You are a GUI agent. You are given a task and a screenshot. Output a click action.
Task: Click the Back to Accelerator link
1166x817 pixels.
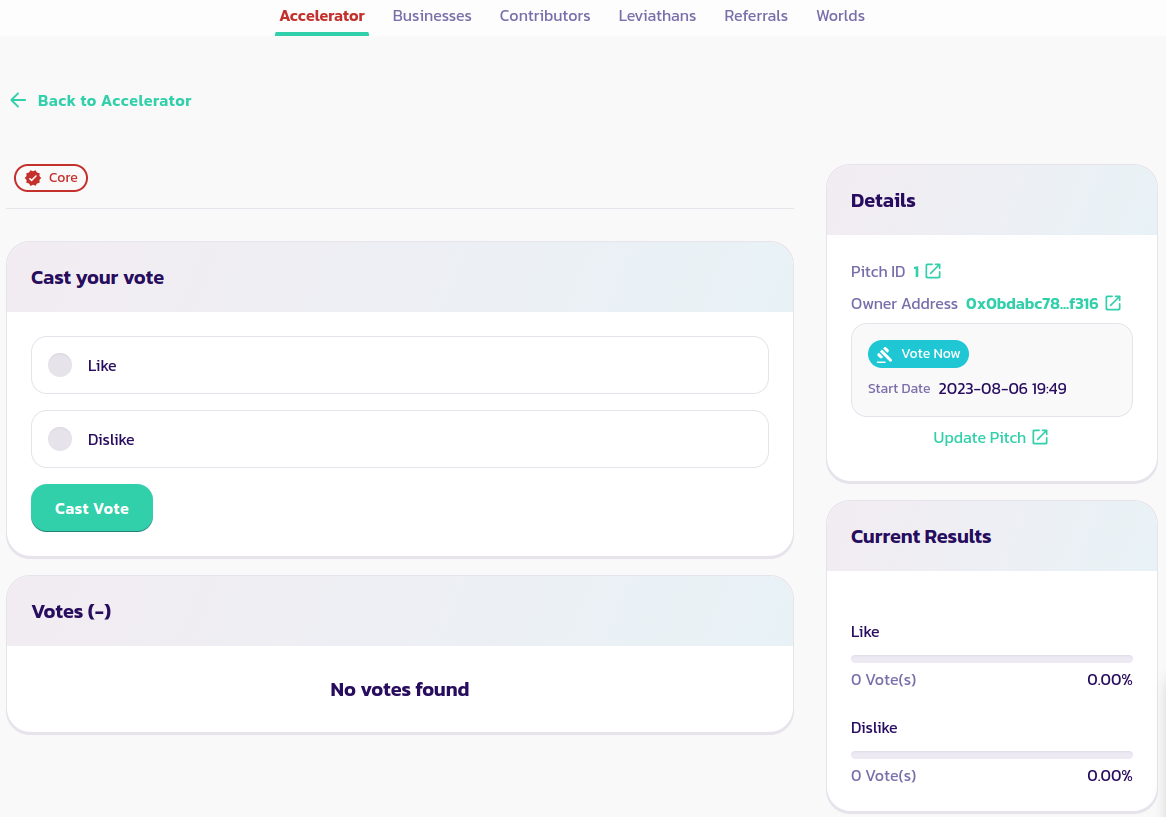(x=114, y=100)
